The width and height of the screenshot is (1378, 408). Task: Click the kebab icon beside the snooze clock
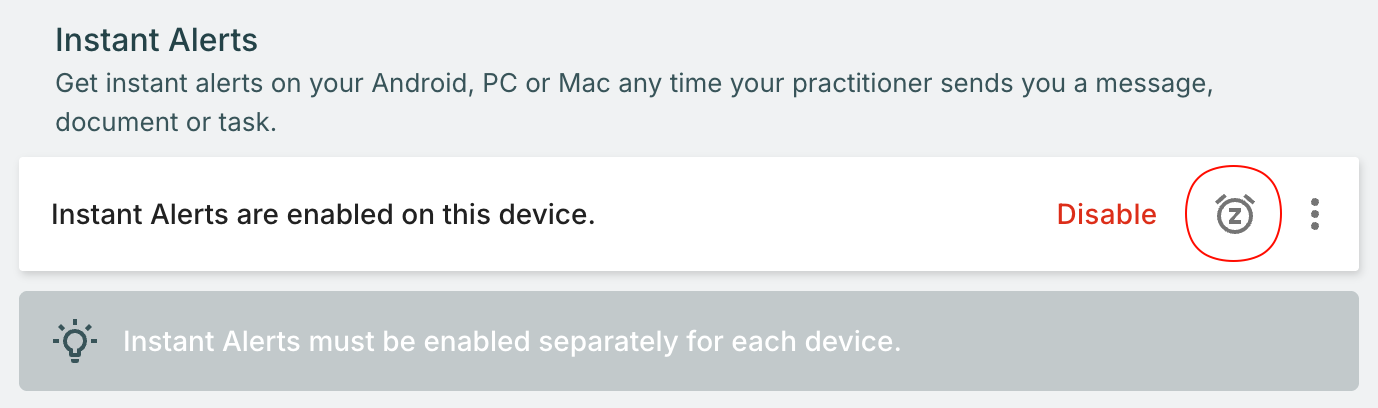[1315, 214]
